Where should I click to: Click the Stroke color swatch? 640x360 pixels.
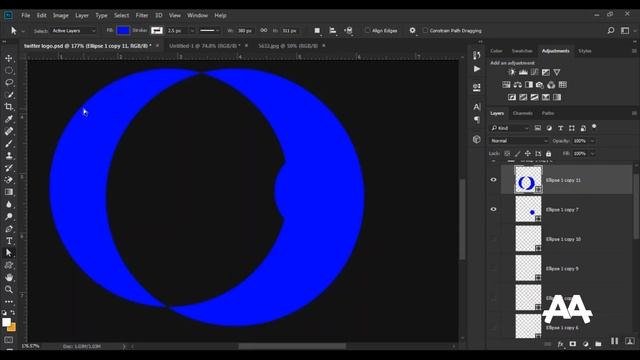coord(157,31)
